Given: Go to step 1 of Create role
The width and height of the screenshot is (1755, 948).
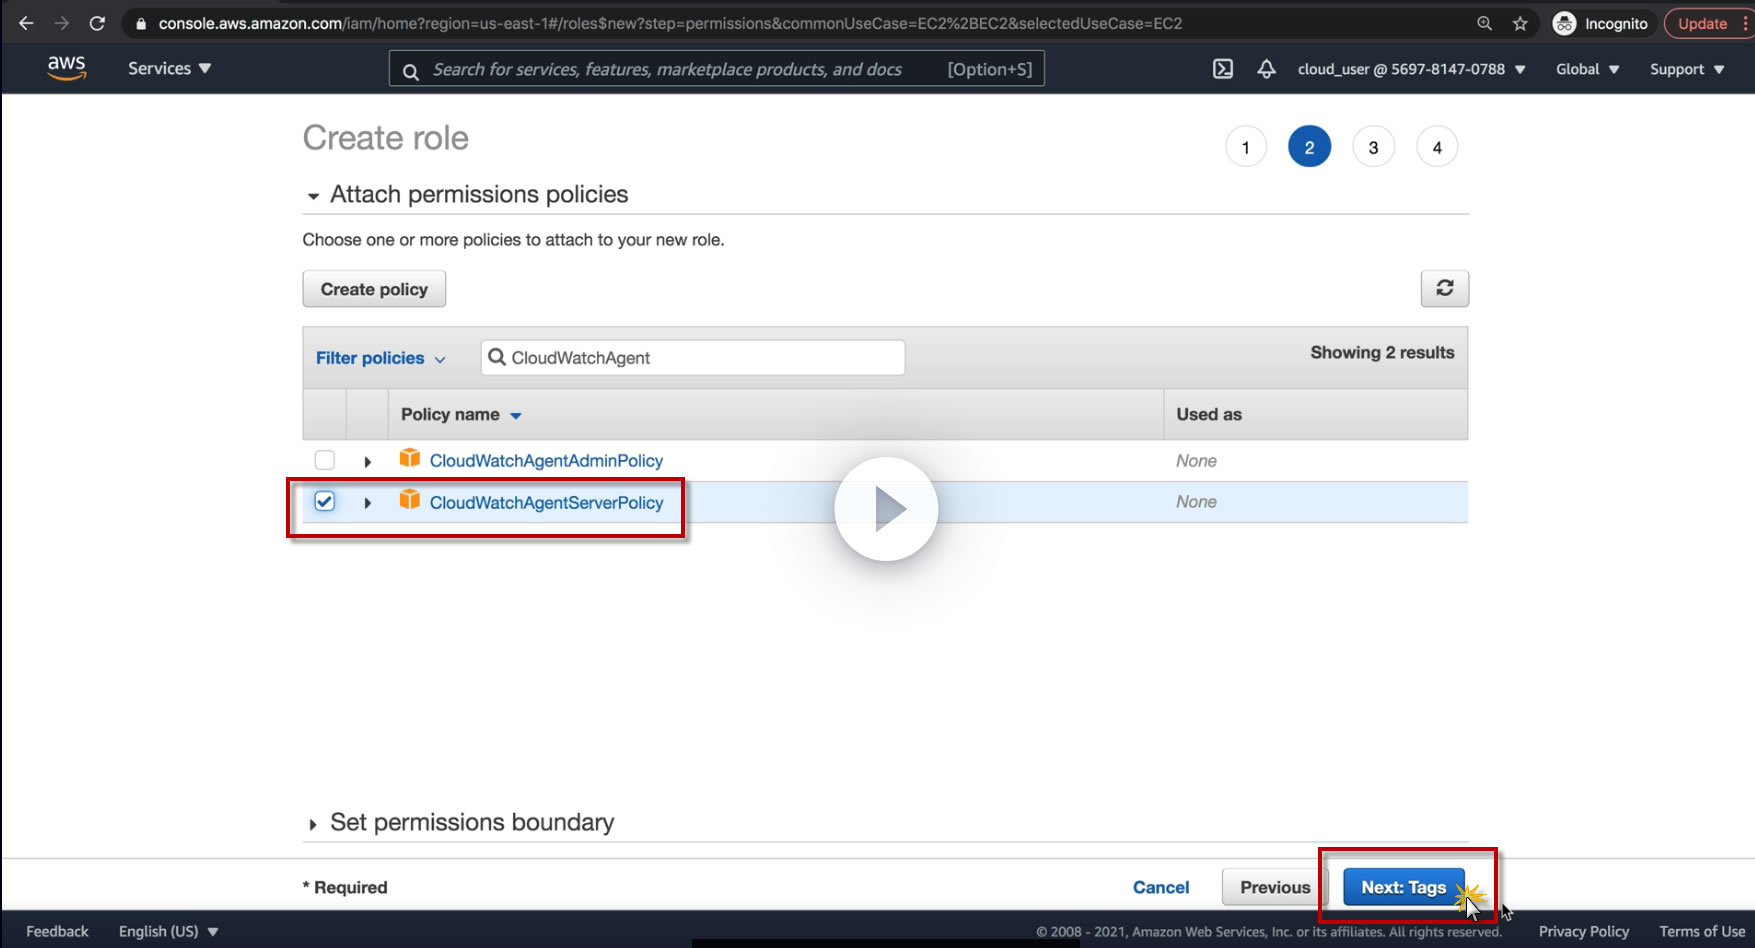Looking at the screenshot, I should point(1245,147).
